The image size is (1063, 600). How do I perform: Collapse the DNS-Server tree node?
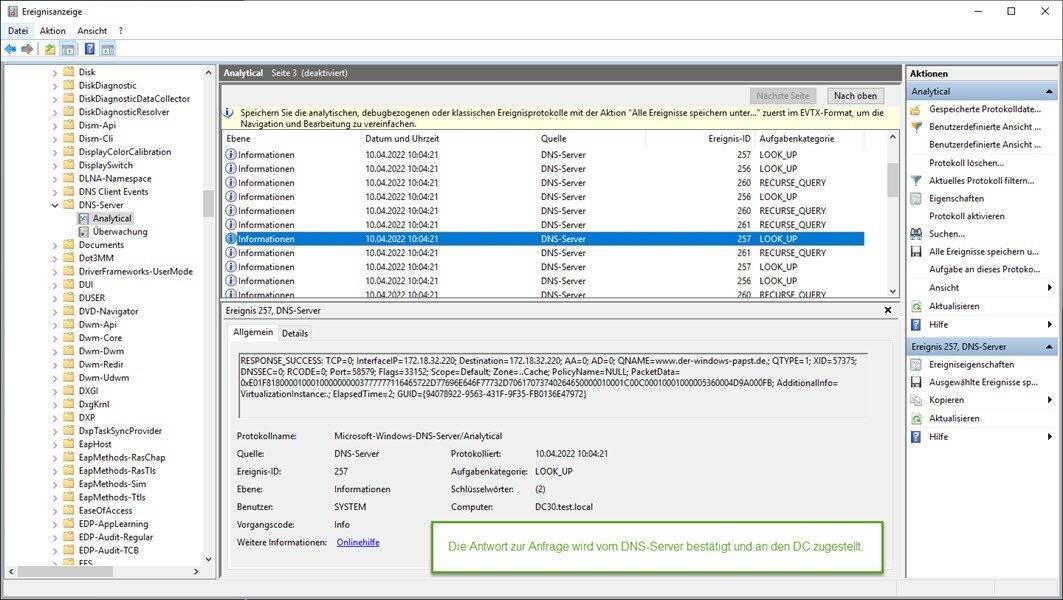tap(55, 205)
